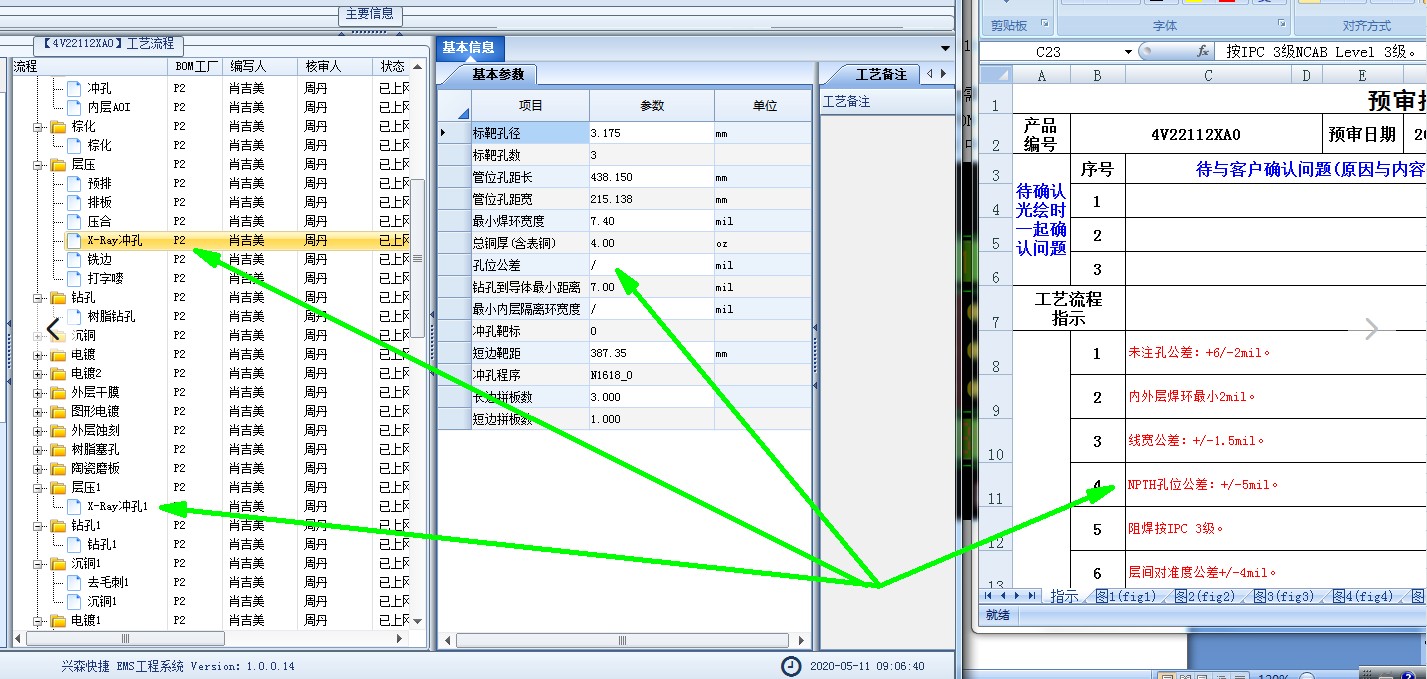Click the document icon beside 去毛刺1

pyautogui.click(x=73, y=582)
